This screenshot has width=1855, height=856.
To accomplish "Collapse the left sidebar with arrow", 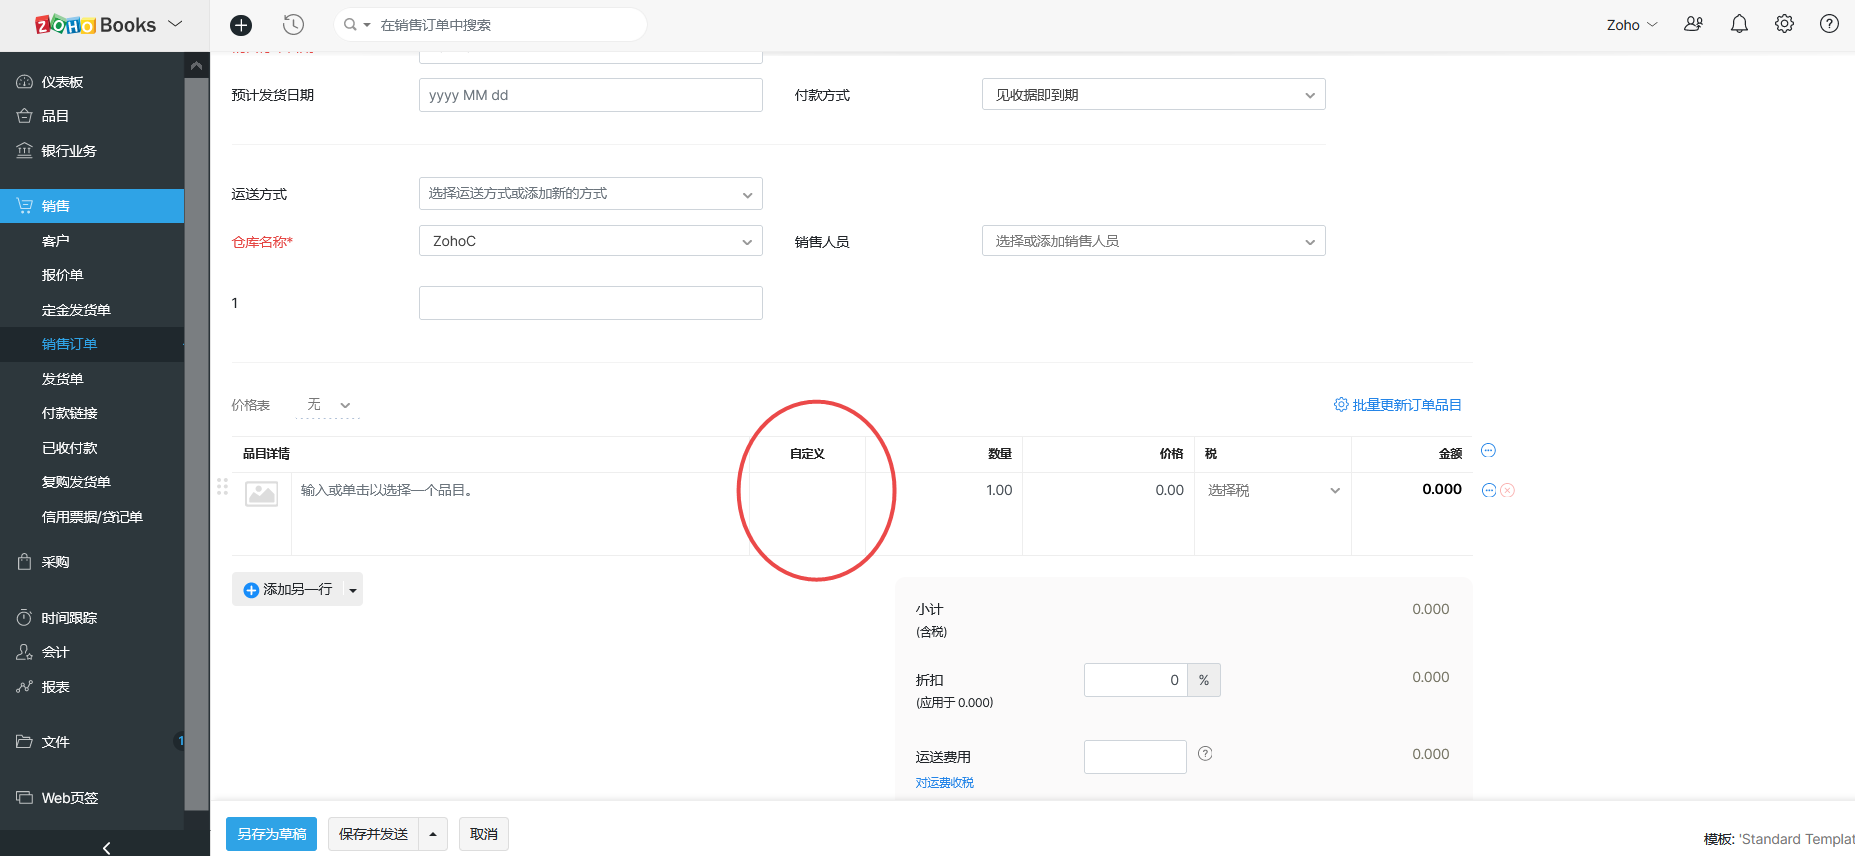I will (x=106, y=847).
